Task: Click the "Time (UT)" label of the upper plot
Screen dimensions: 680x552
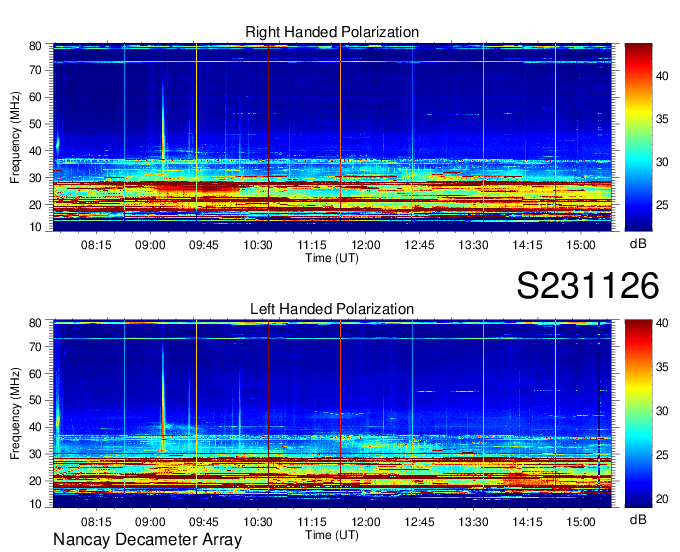Action: coord(332,258)
